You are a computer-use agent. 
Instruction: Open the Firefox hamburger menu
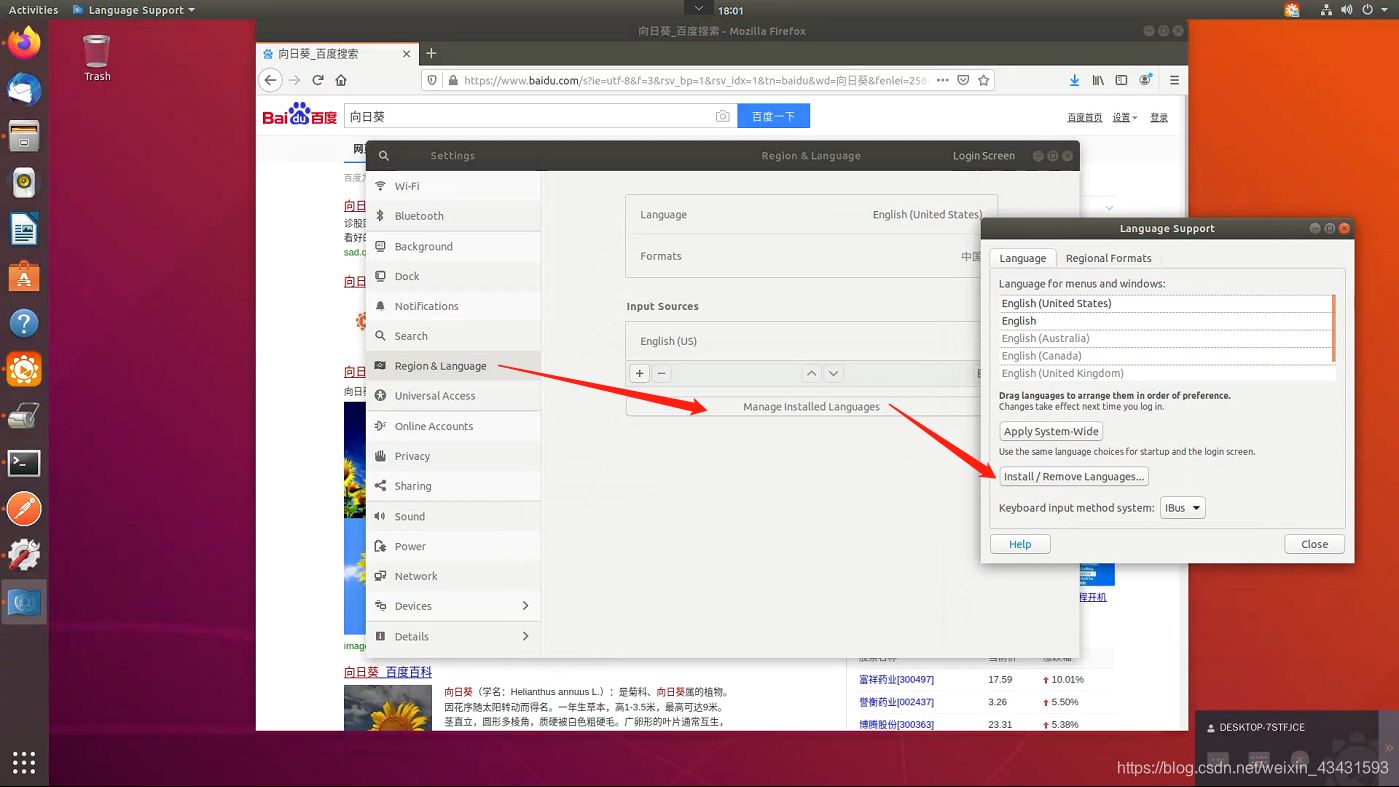tap(1174, 80)
